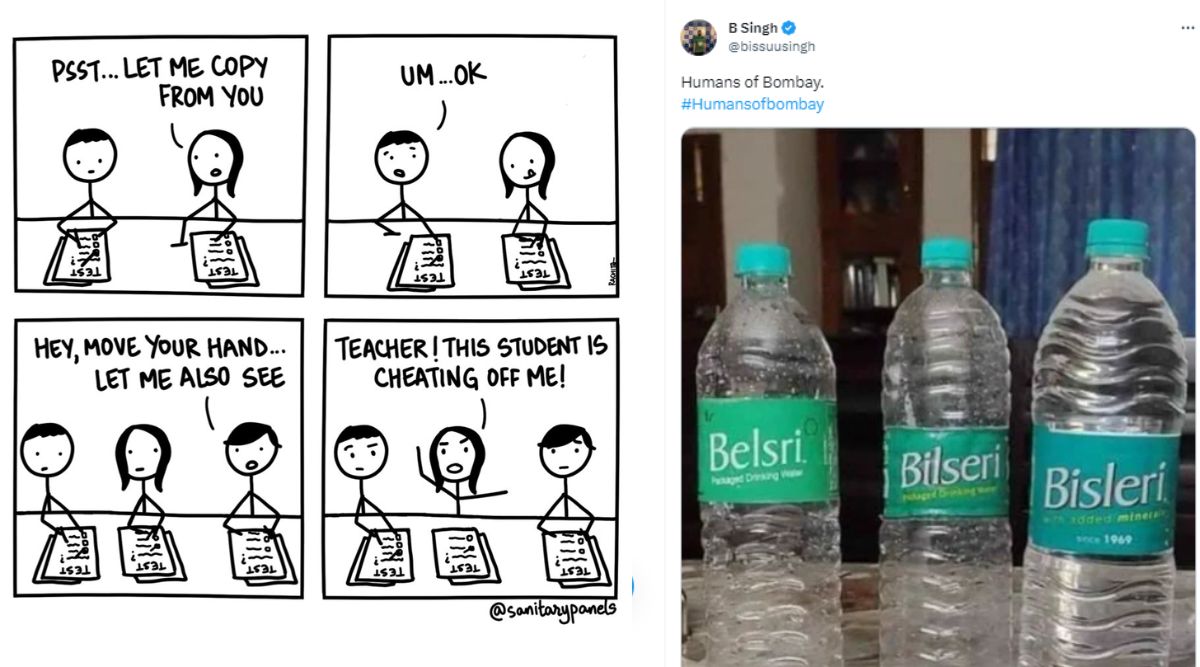The width and height of the screenshot is (1200, 667).
Task: Click the @sanitarypanels credit signature
Action: 552,611
